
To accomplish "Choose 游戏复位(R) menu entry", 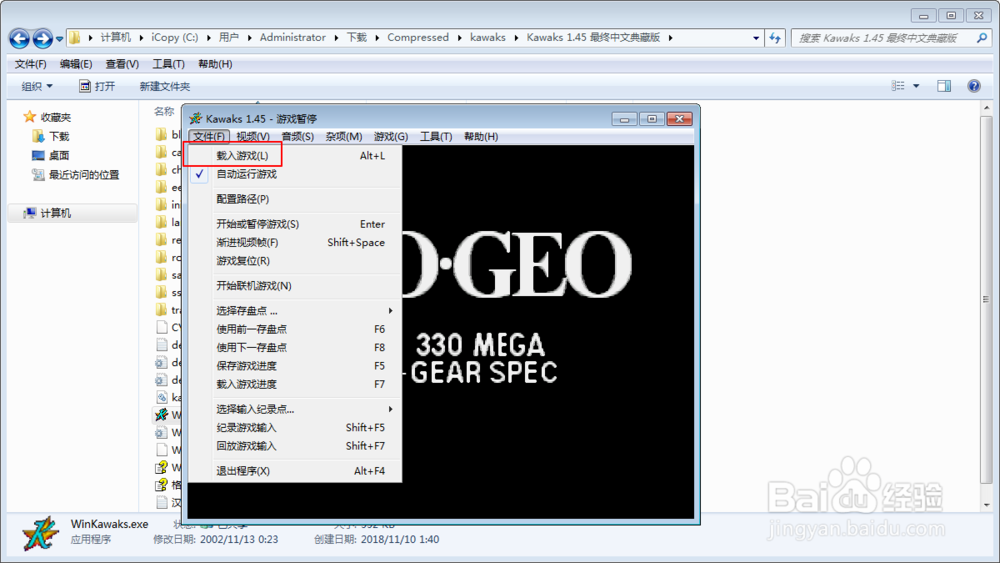I will [x=294, y=261].
